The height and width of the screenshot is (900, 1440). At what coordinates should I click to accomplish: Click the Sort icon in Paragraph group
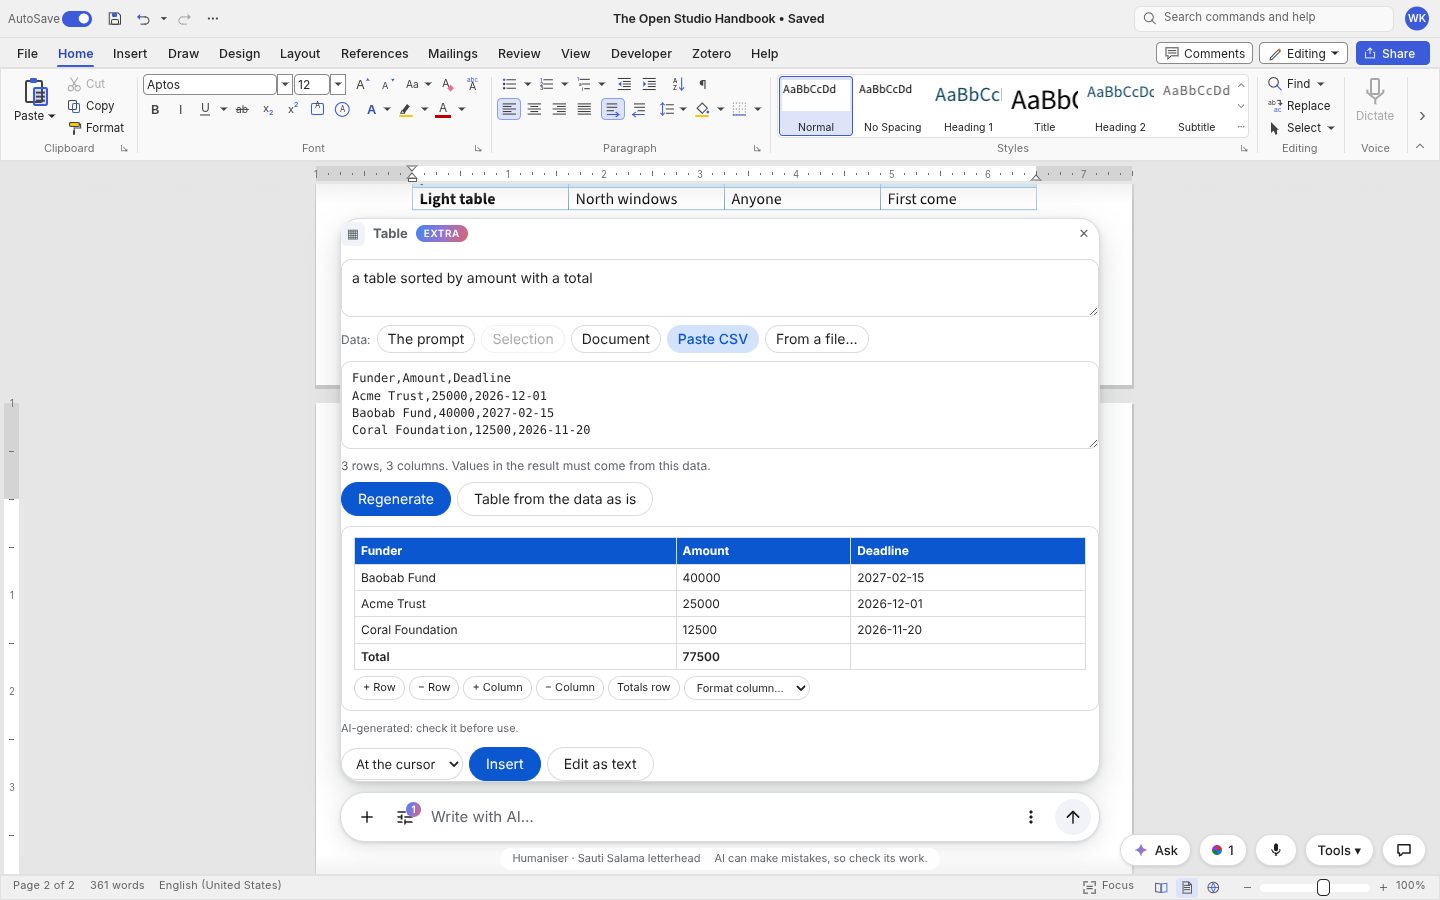[x=678, y=84]
